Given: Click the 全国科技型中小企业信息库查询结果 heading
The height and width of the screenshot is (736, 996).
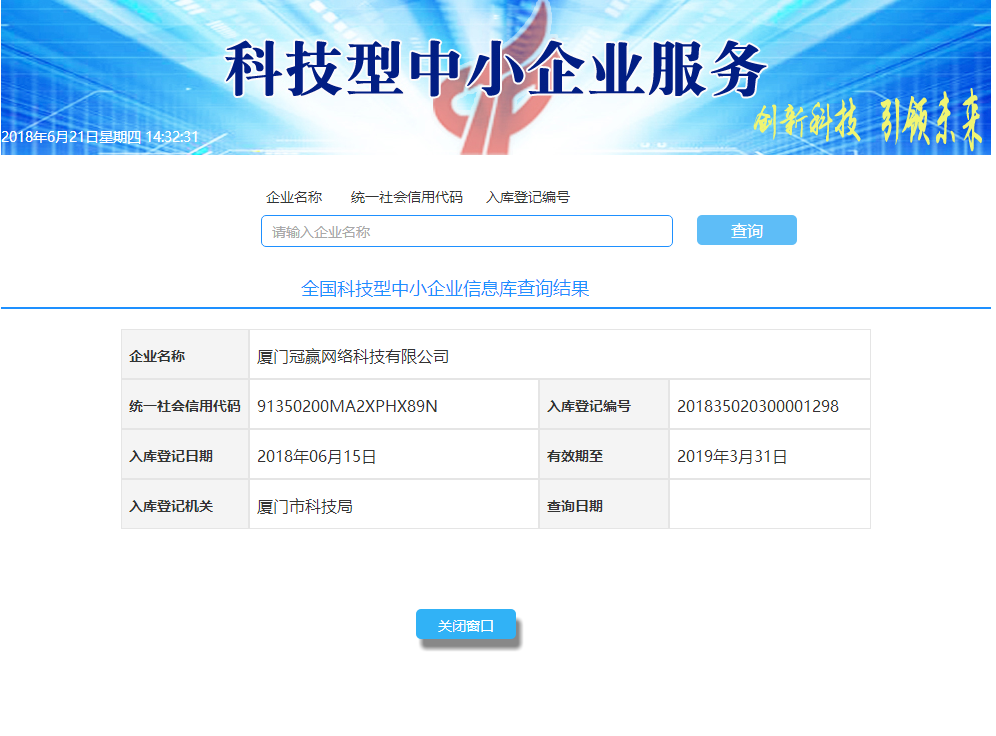Looking at the screenshot, I should click(445, 289).
